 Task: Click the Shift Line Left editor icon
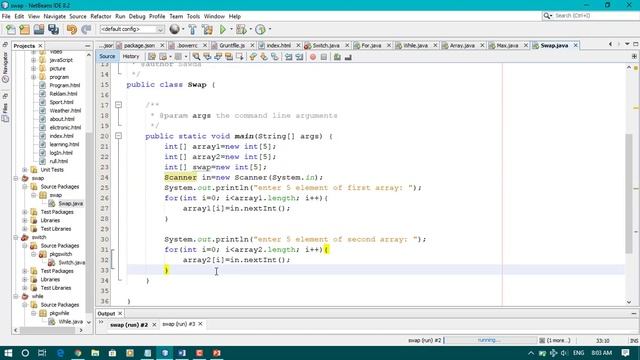coord(289,57)
